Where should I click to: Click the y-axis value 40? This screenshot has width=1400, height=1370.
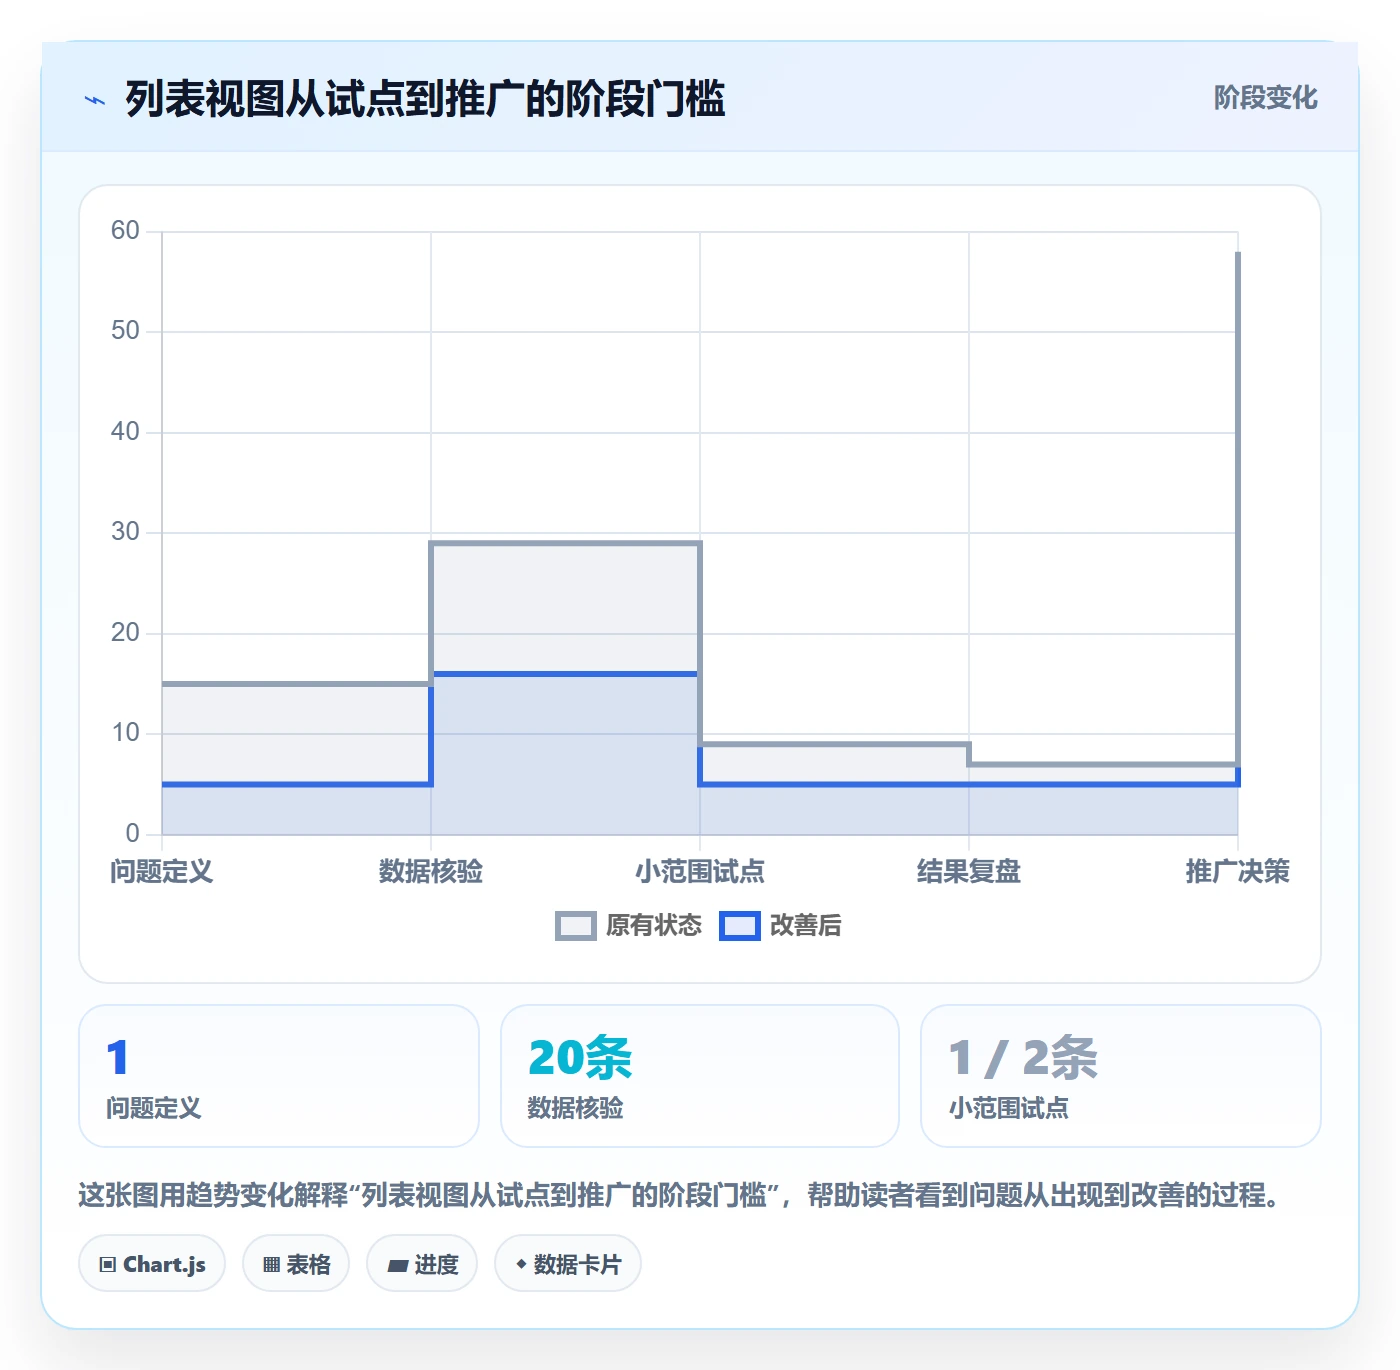(125, 432)
